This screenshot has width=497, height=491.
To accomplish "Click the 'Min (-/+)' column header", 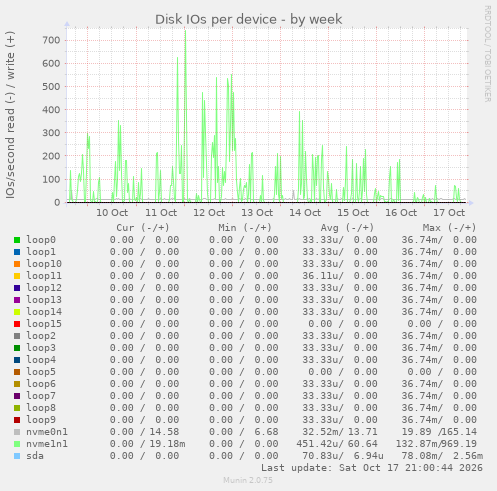I will [x=245, y=228].
